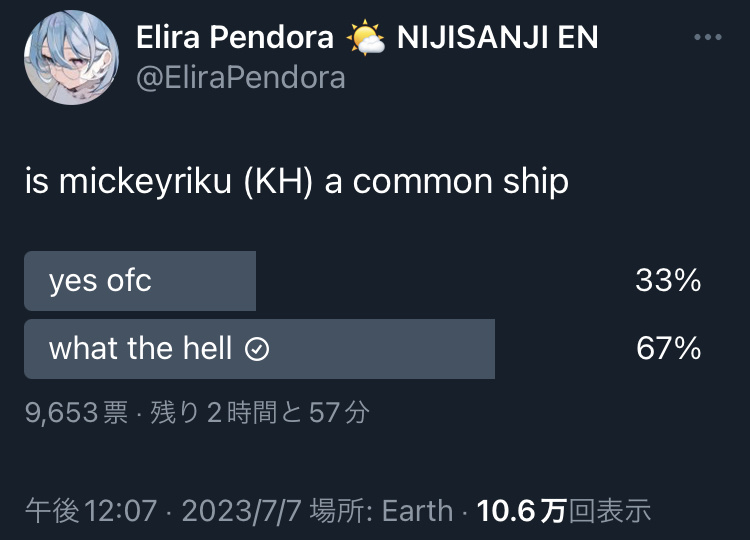This screenshot has width=750, height=540.
Task: Open the 午後12:07 timestamp link
Action: coord(91,511)
